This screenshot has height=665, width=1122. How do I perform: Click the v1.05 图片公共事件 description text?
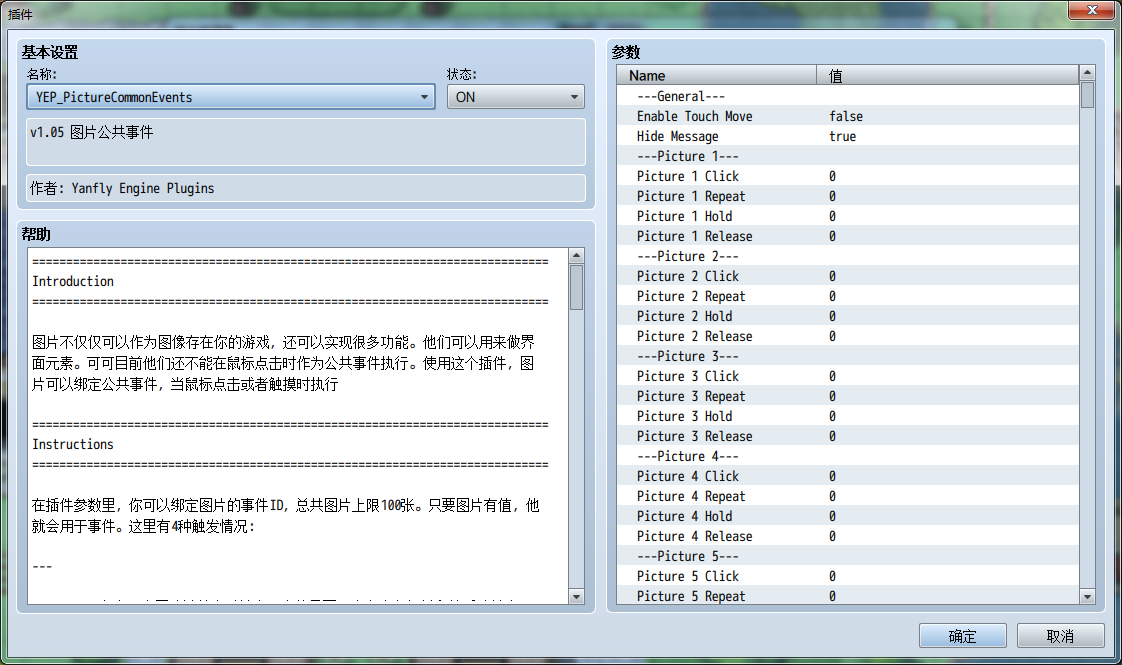(91, 132)
